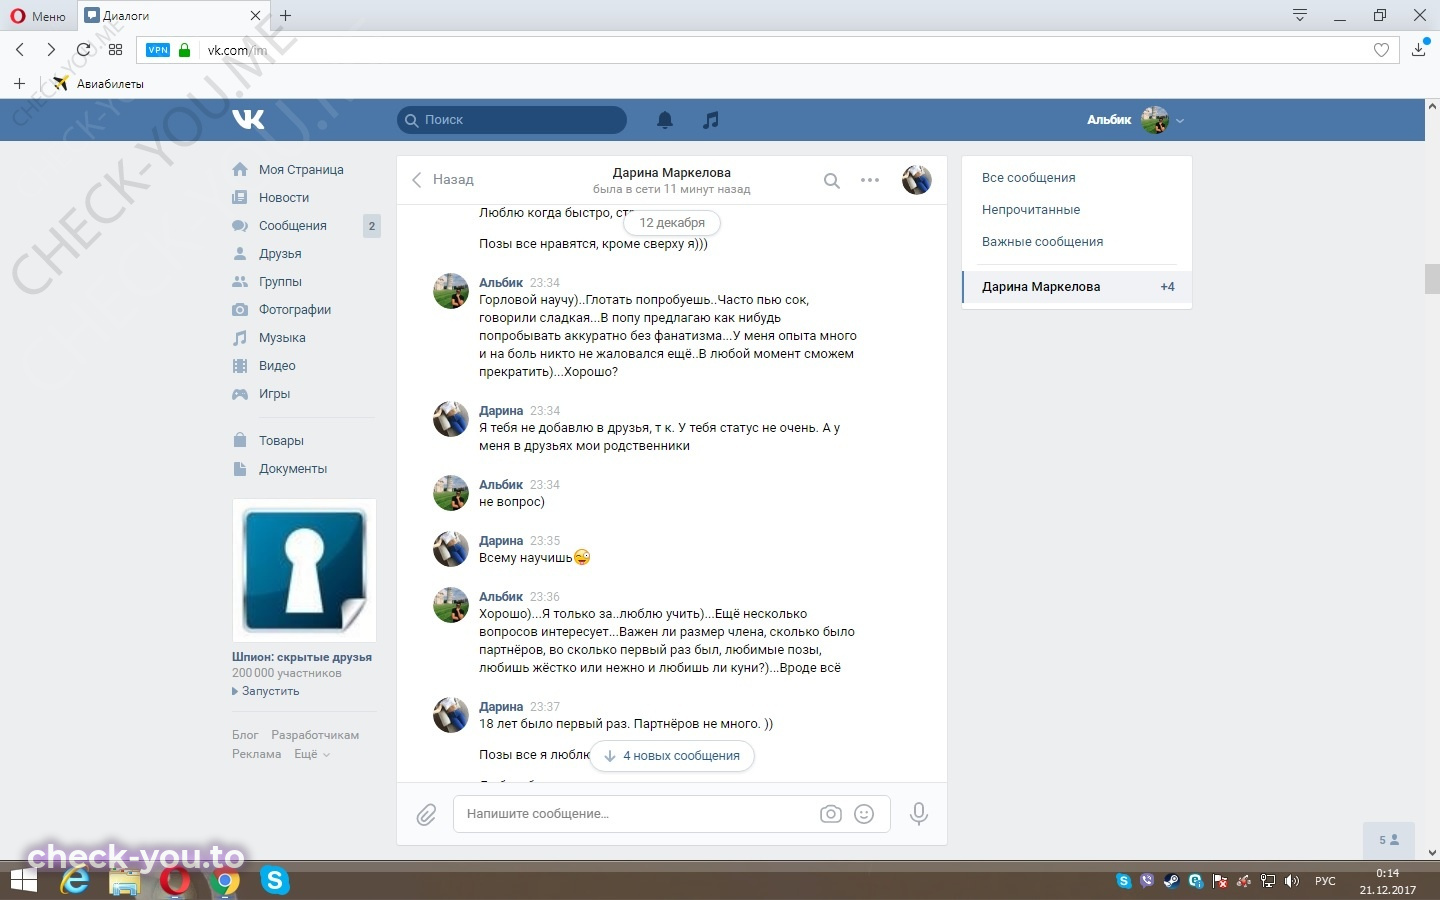1440x900 pixels.
Task: Open Шпион app keyhole thumbnail
Action: (304, 570)
